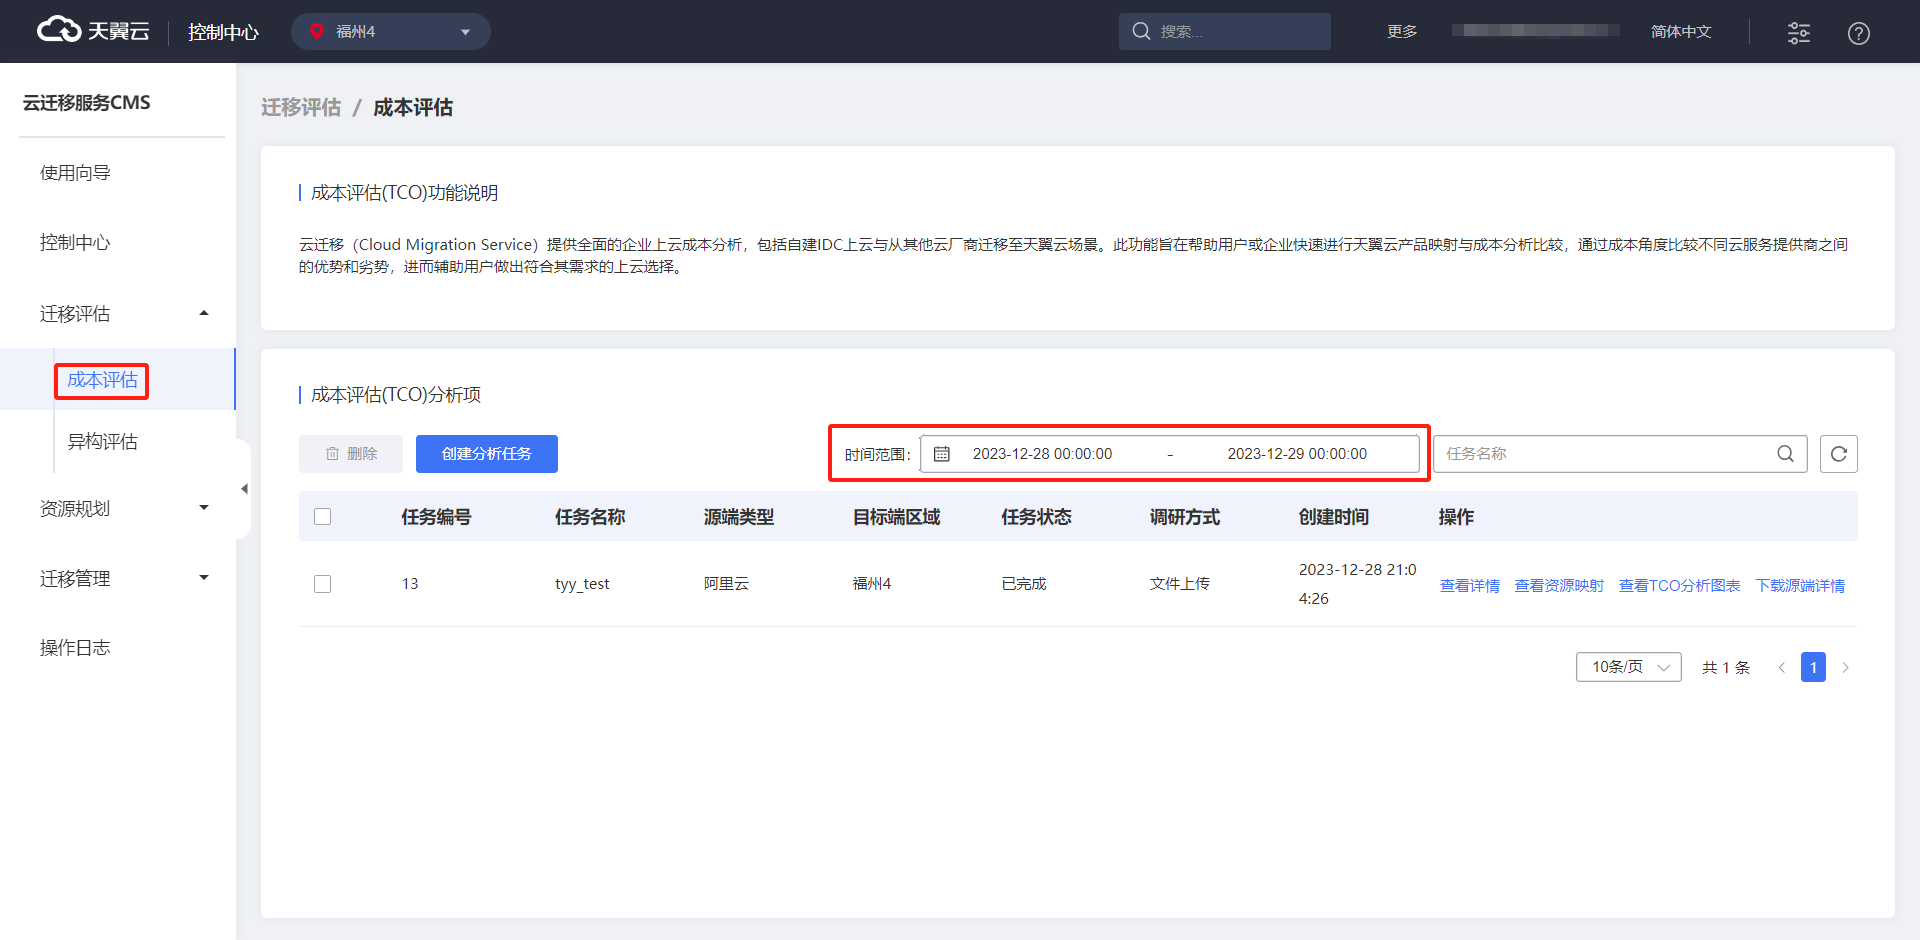This screenshot has width=1920, height=940.
Task: Click the calendar icon in time range
Action: coord(942,454)
